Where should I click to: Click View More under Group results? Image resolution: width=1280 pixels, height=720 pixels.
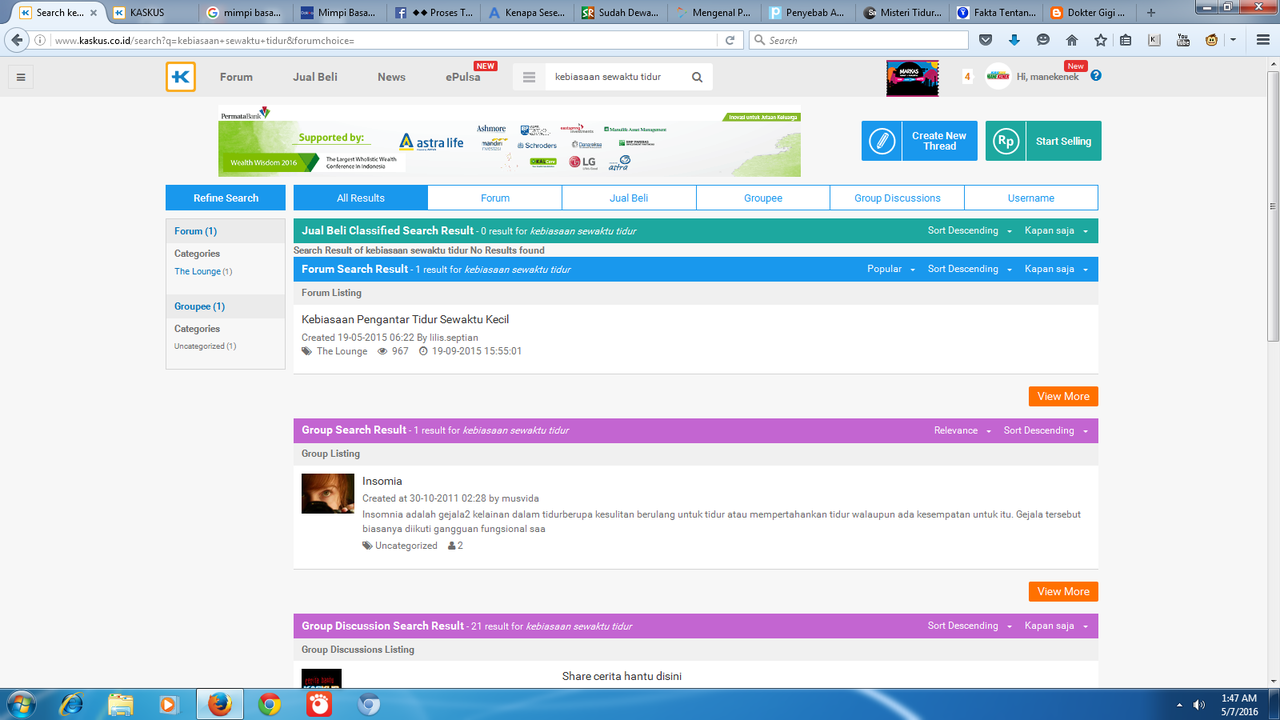pos(1063,592)
